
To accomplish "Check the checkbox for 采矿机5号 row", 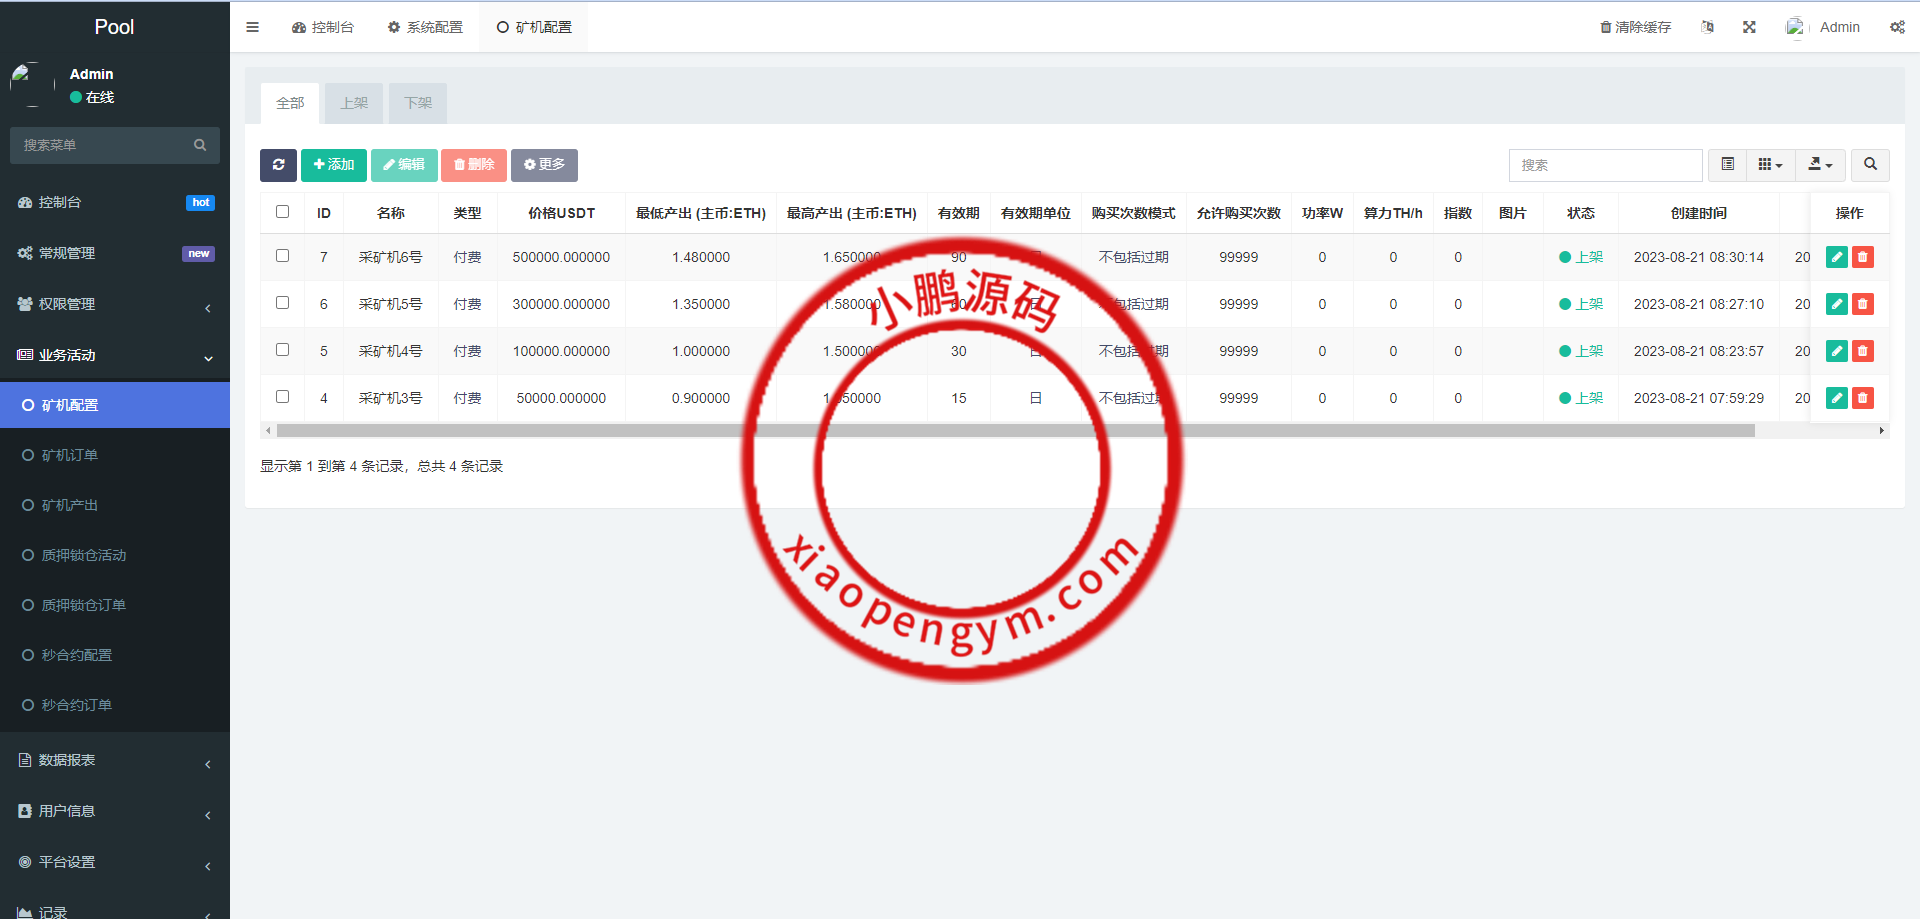I will point(282,303).
